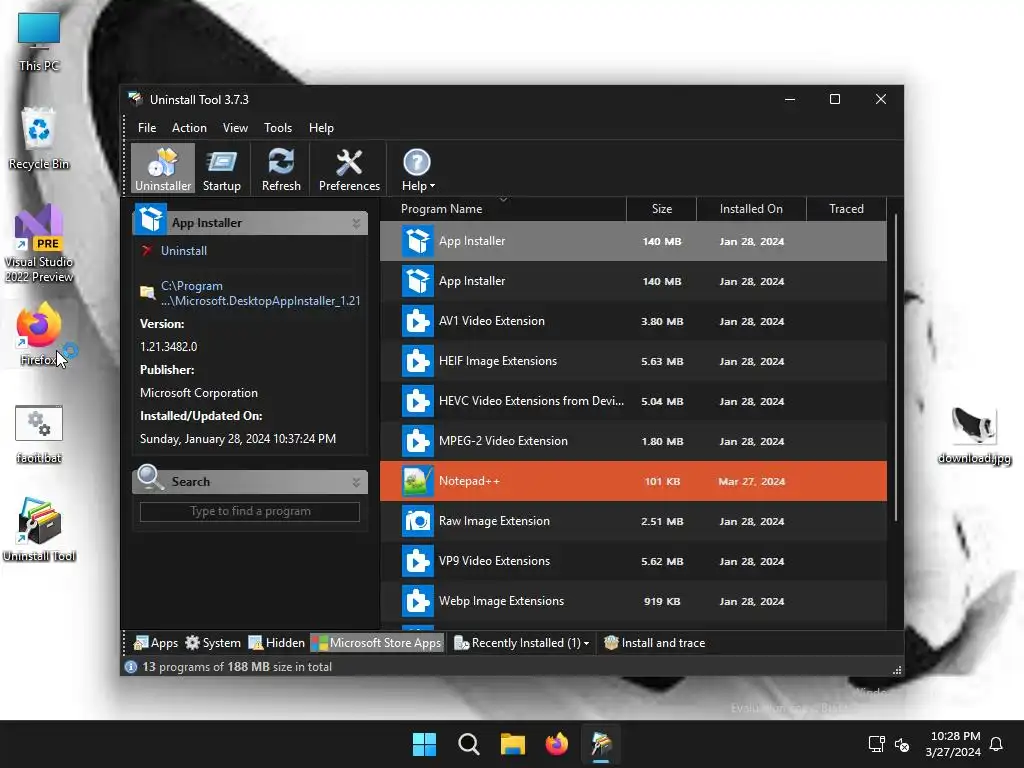Screen dimensions: 1024x768
Task: Collapse the App Installer details panel
Action: (x=356, y=223)
